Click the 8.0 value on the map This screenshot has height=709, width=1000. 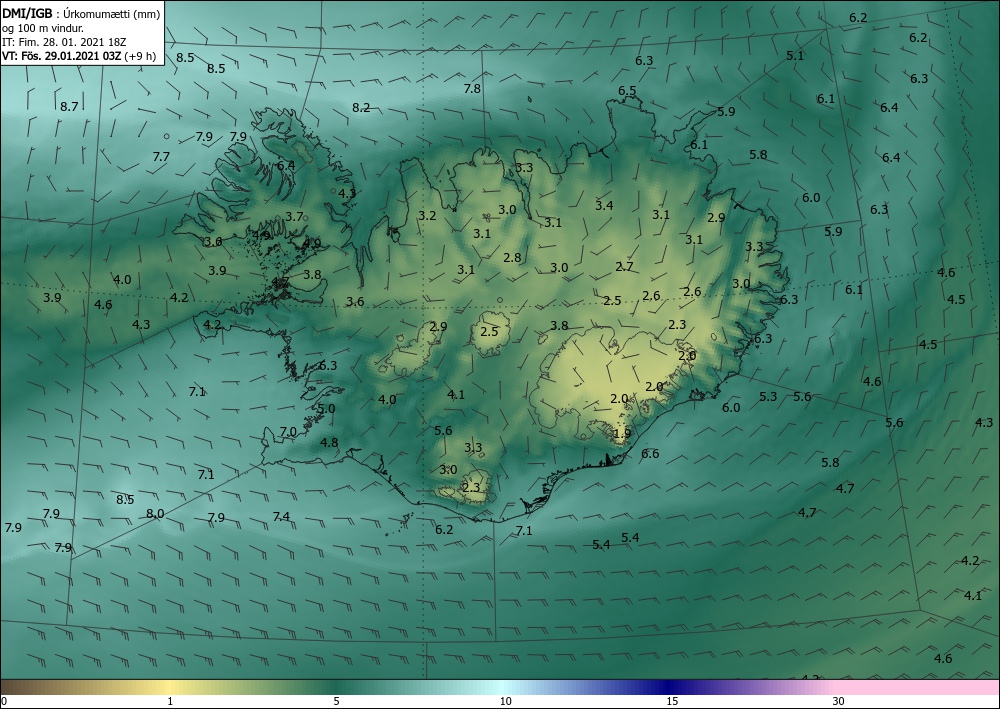155,513
